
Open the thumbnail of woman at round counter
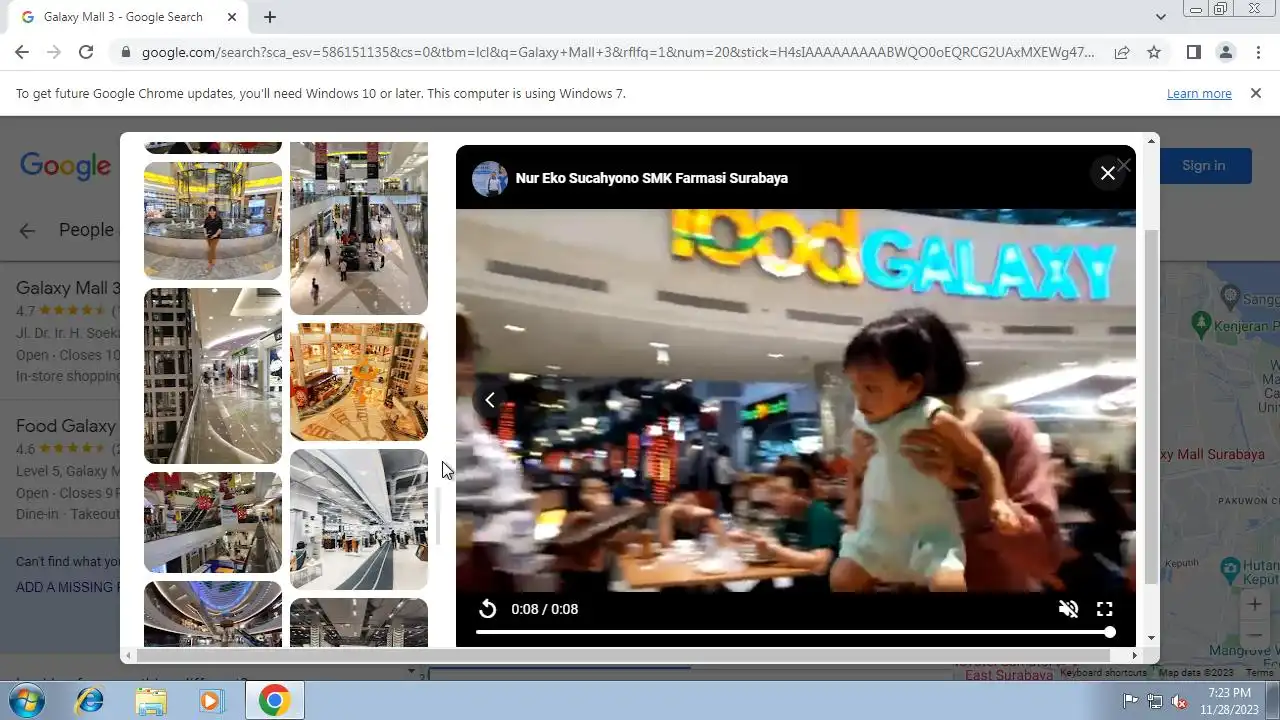(x=213, y=220)
